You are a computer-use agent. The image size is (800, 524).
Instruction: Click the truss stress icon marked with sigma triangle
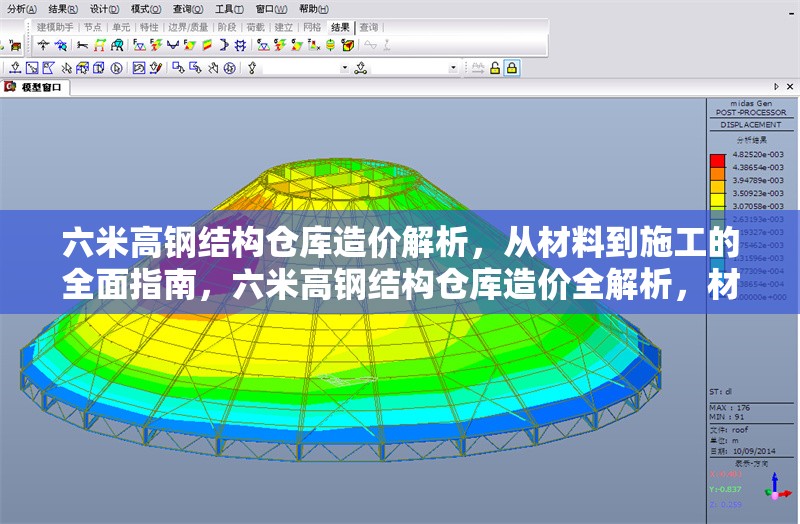pos(263,45)
